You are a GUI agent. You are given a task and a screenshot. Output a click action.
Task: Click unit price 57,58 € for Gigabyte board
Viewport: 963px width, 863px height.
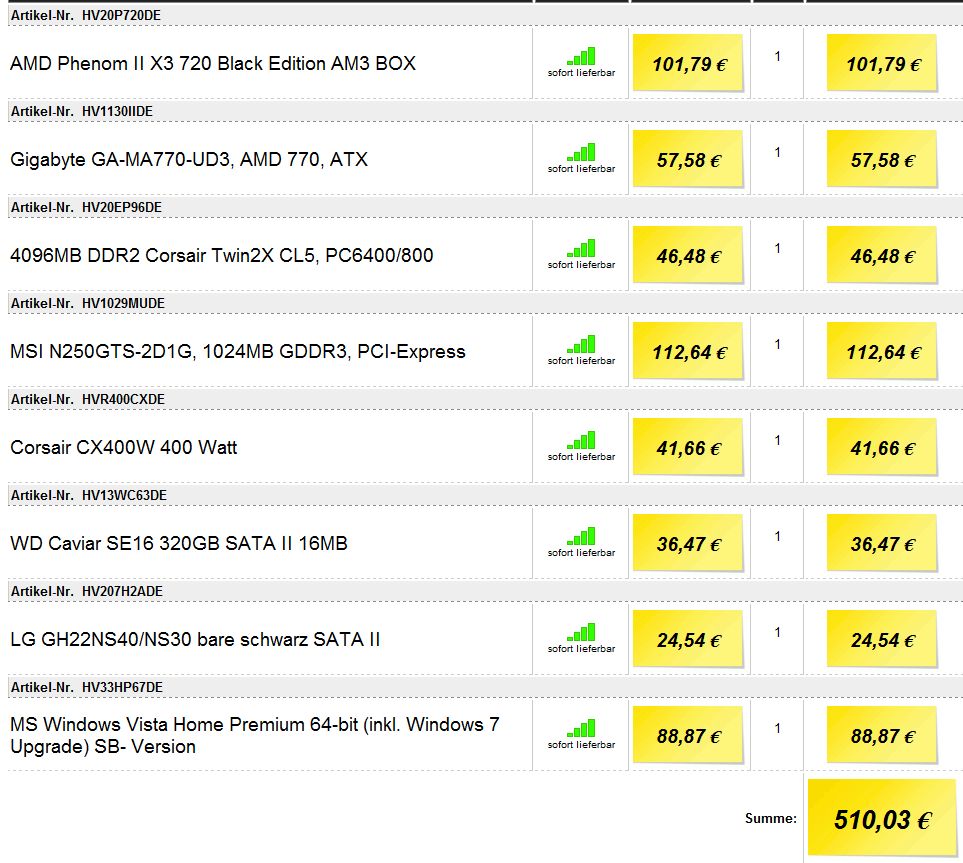pyautogui.click(x=688, y=159)
